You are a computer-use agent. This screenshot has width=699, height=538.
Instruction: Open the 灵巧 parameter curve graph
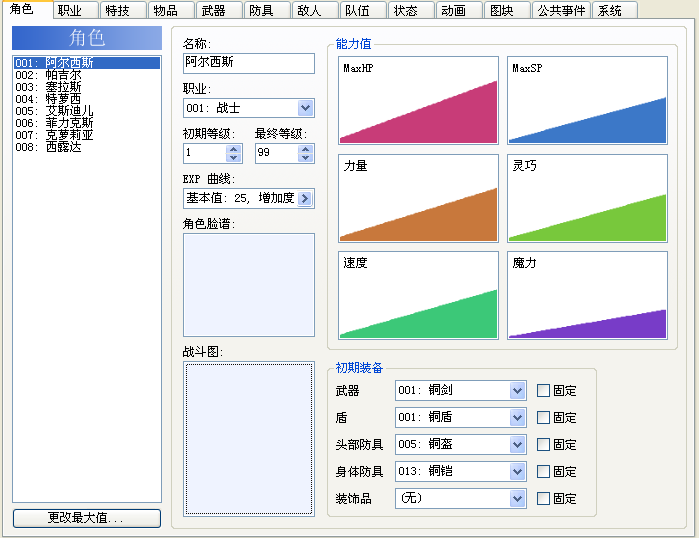(587, 198)
